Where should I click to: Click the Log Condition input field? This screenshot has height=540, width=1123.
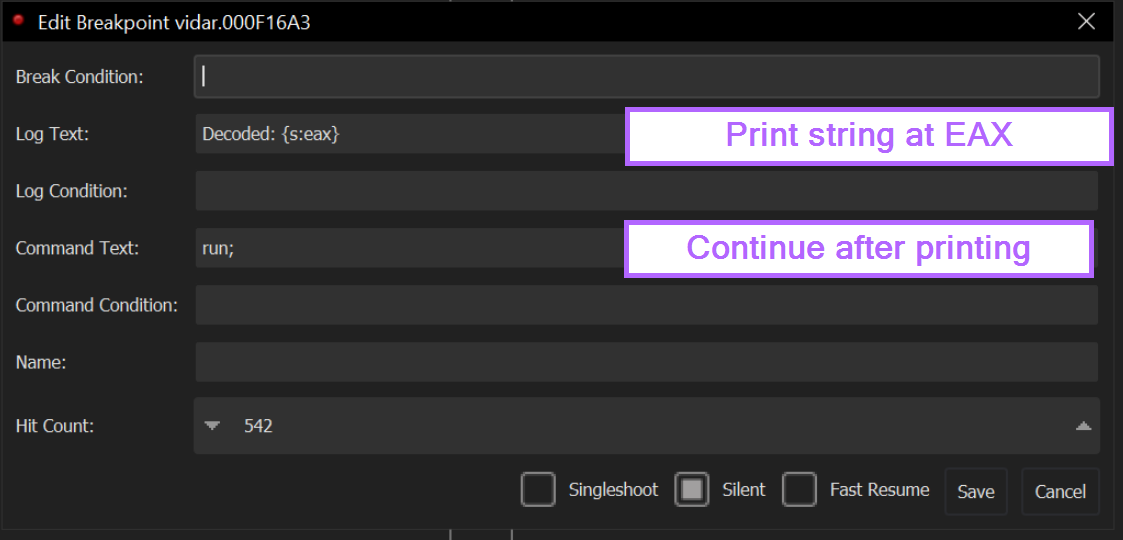tap(646, 191)
